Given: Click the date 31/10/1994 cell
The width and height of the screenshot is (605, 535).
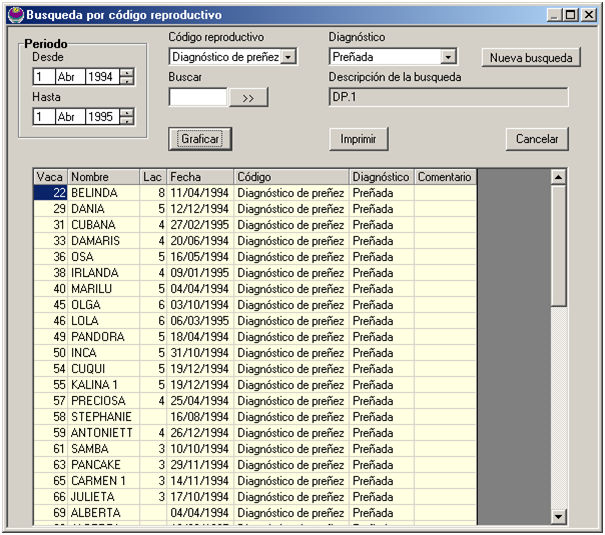Looking at the screenshot, I should pos(200,353).
